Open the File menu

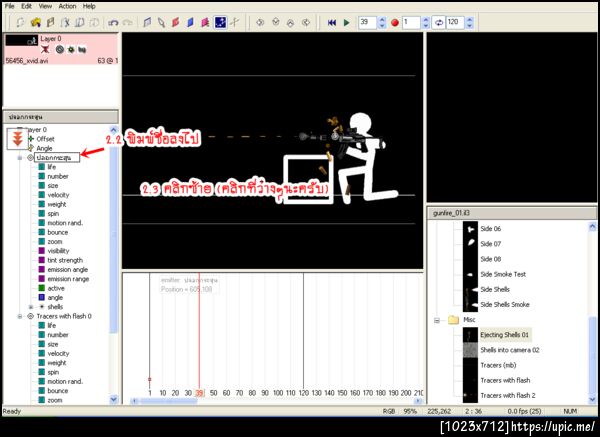[x=9, y=6]
